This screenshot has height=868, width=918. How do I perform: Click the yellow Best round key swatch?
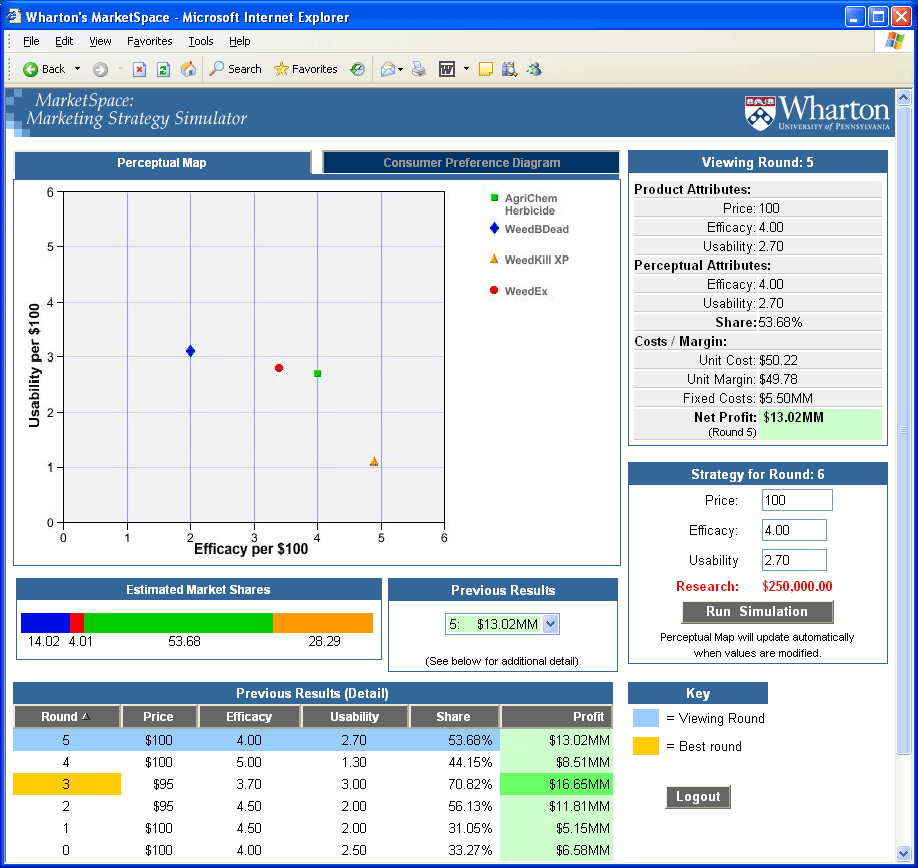click(x=646, y=746)
